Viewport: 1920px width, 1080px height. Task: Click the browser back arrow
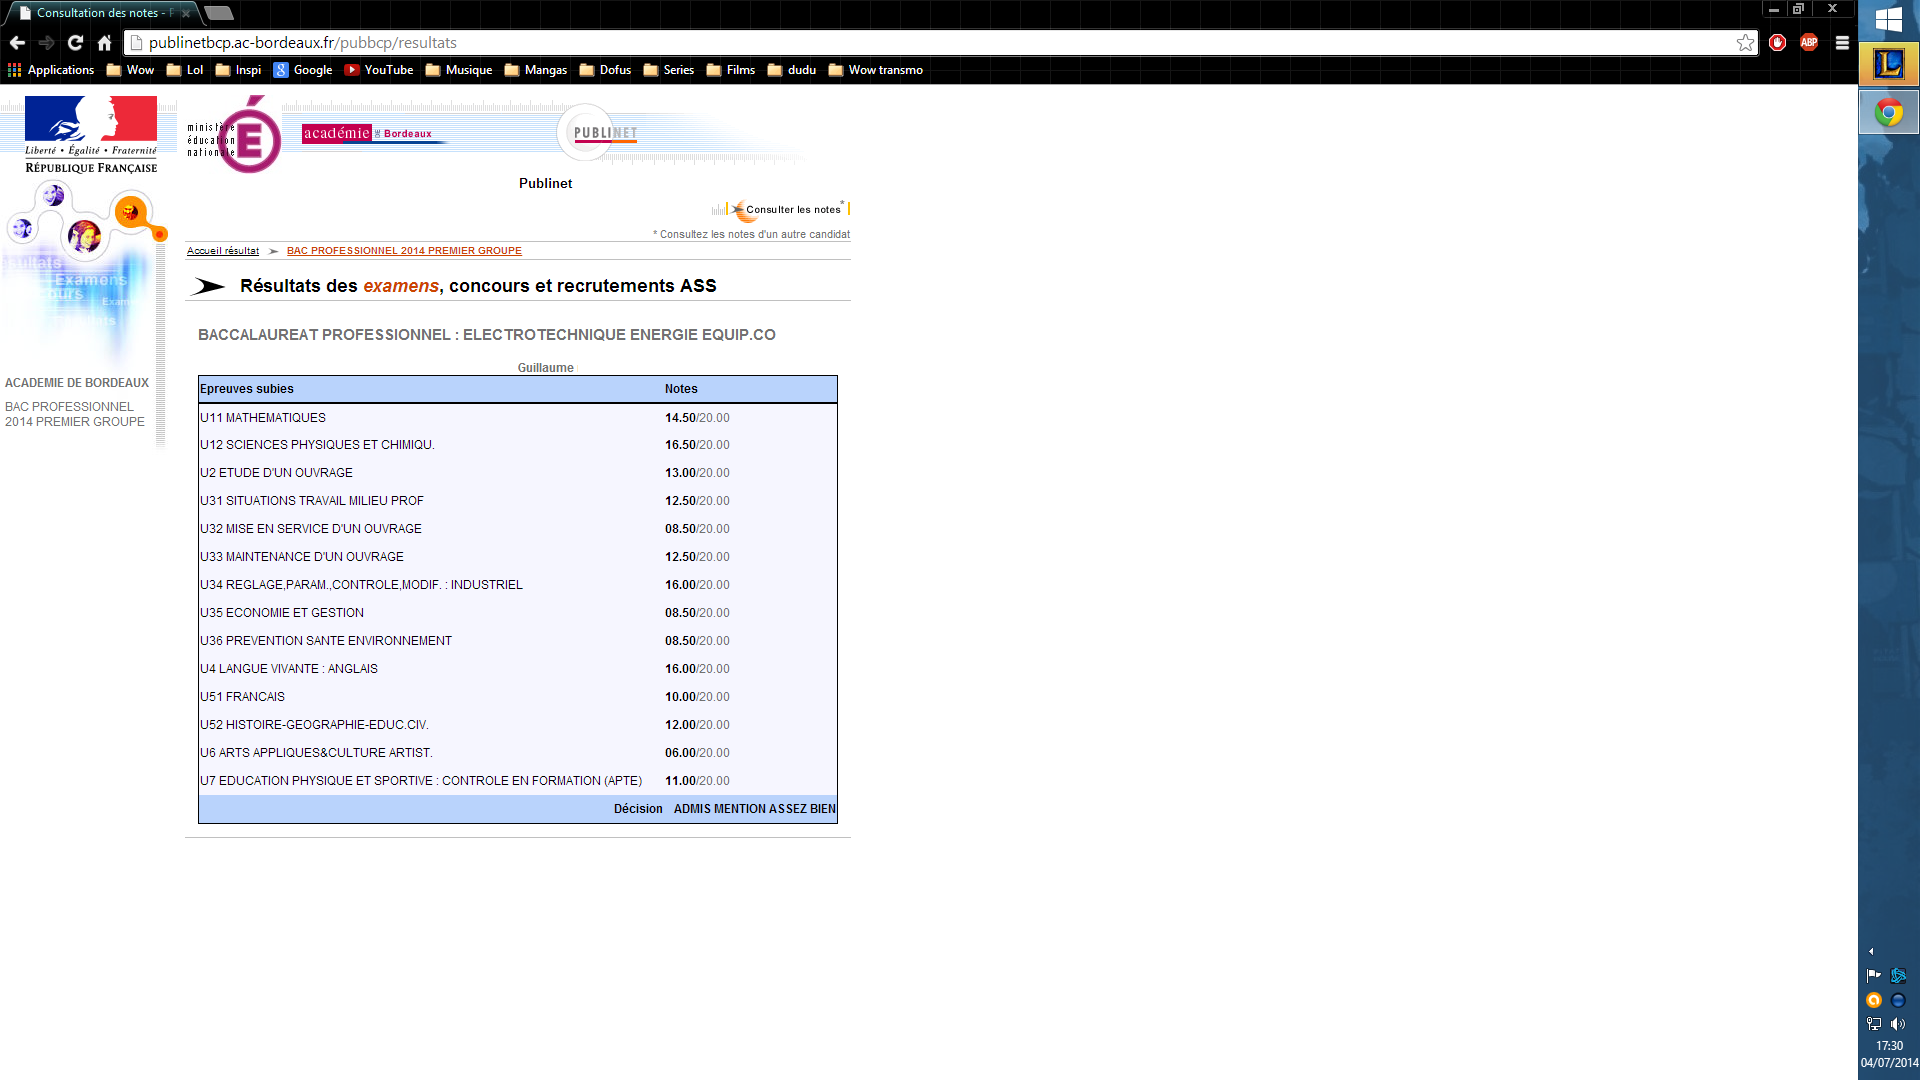click(17, 43)
